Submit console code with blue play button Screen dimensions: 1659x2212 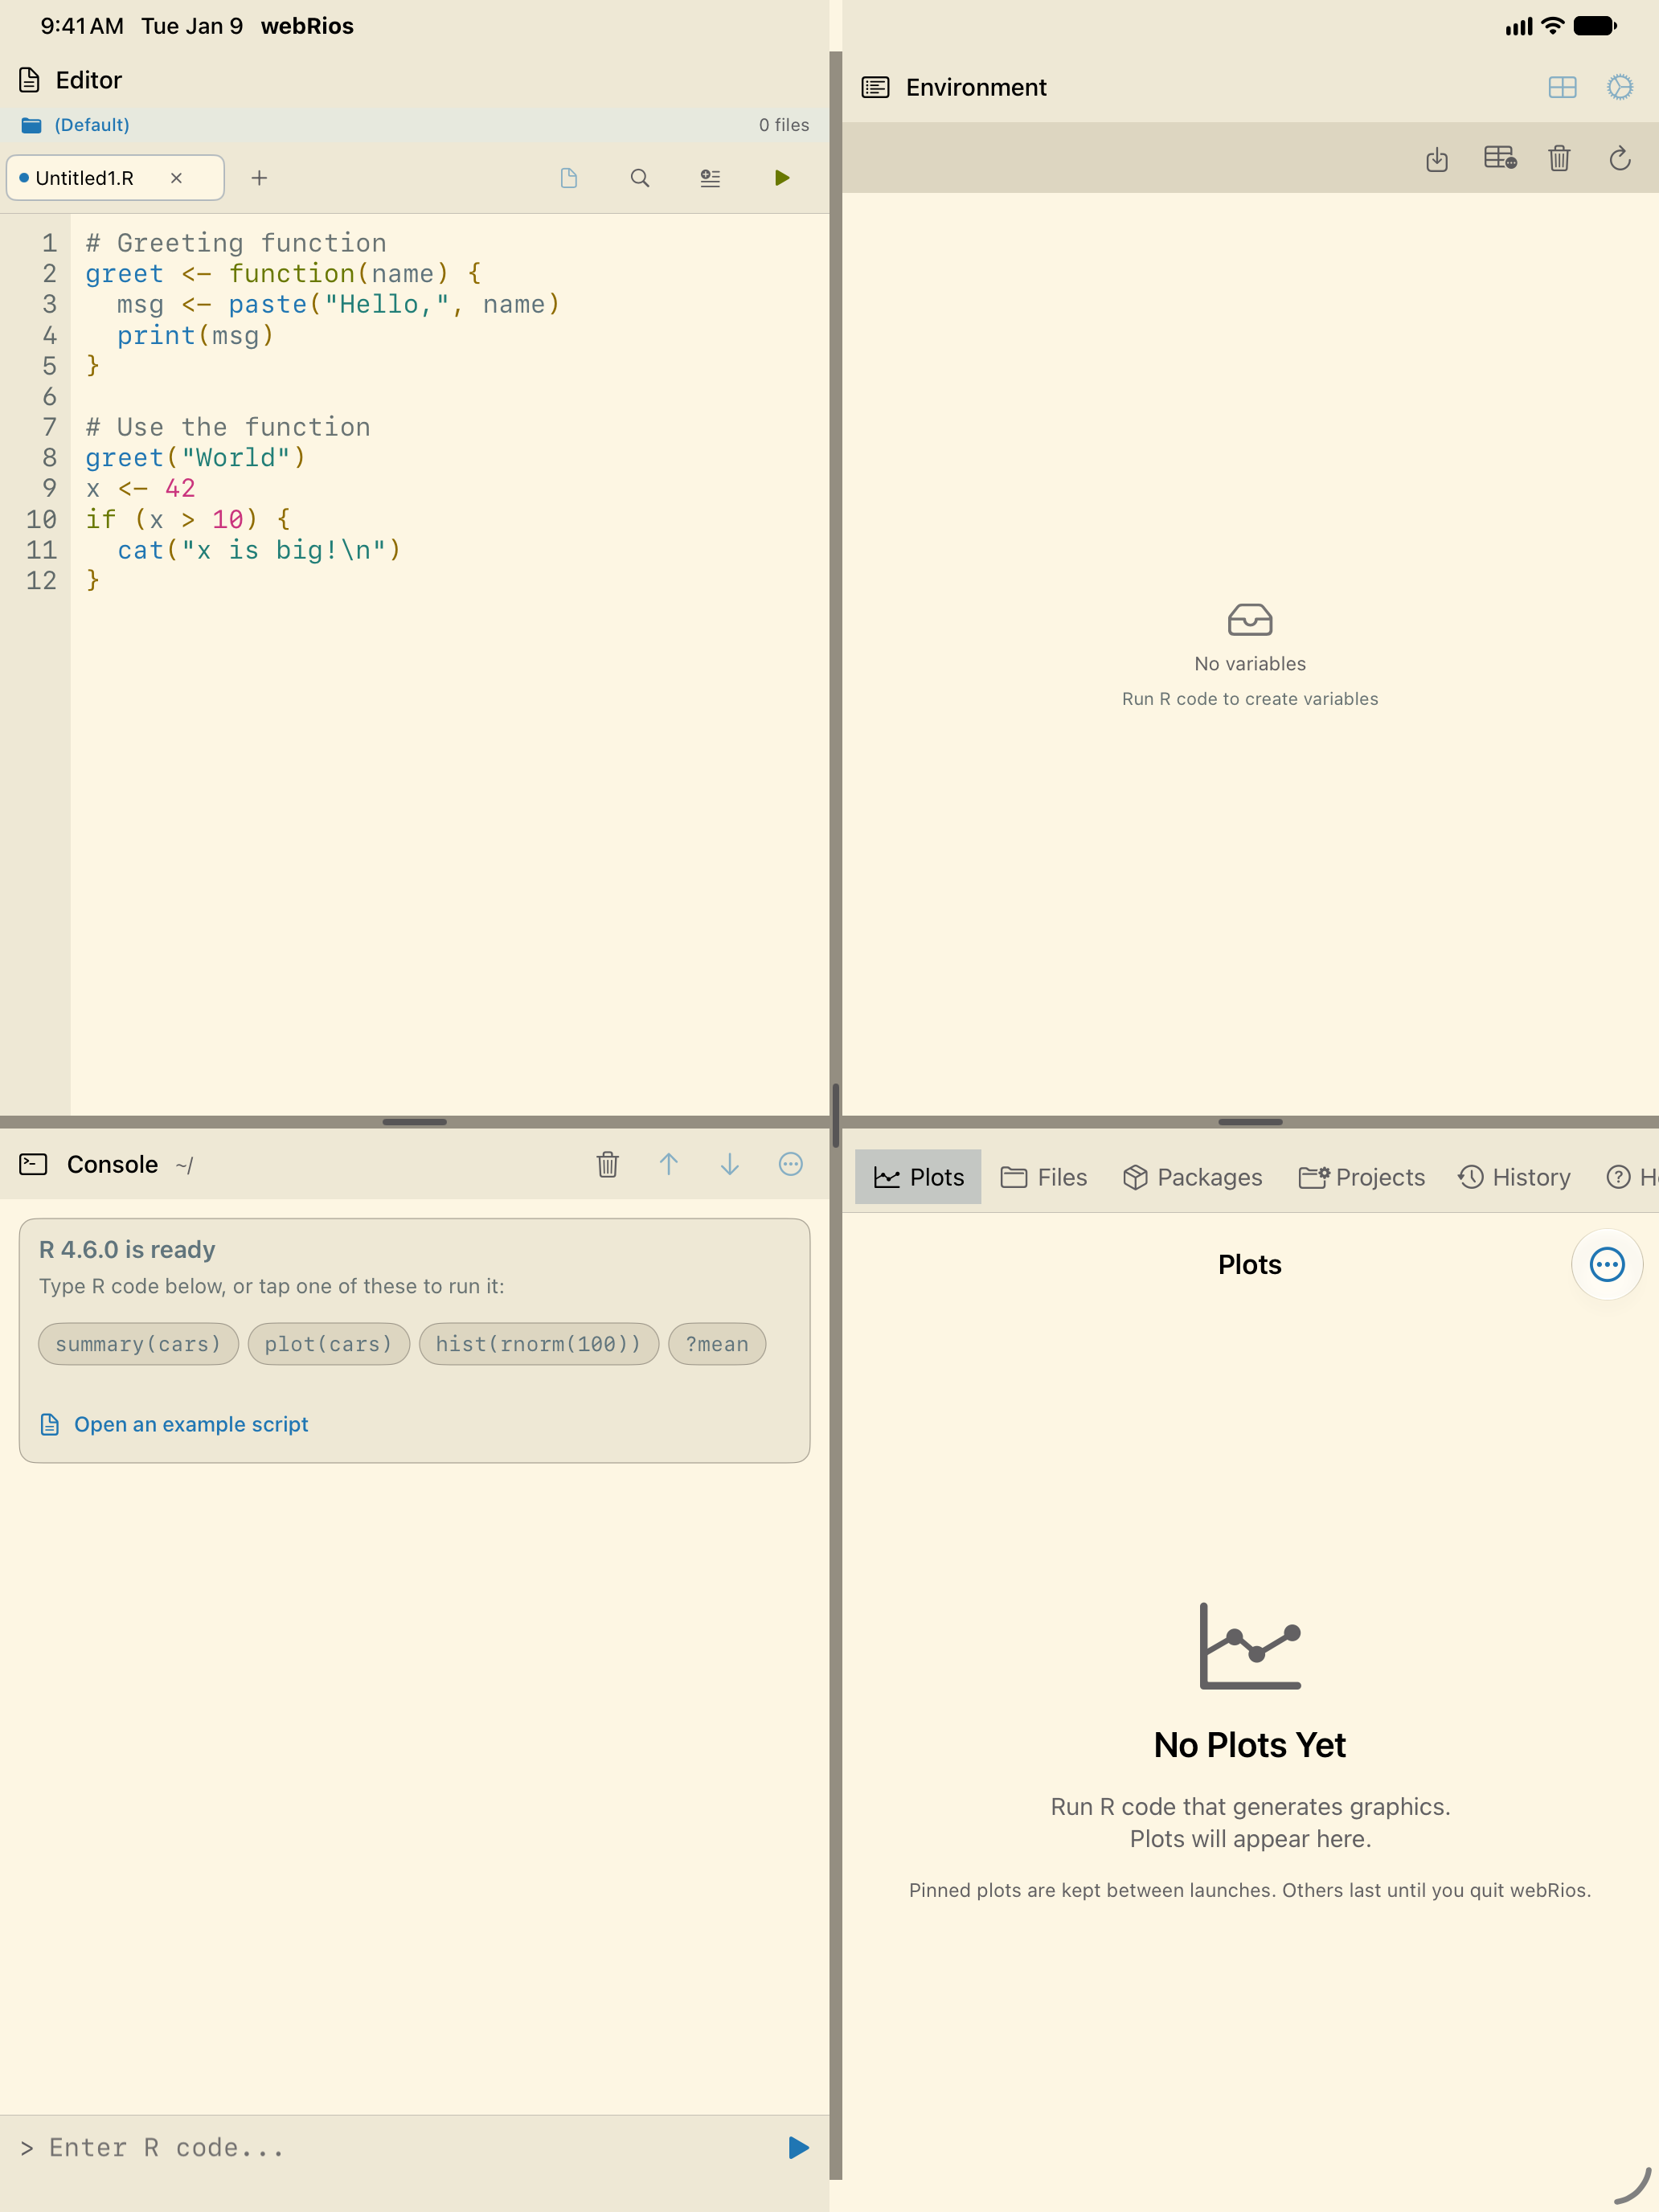point(798,2147)
